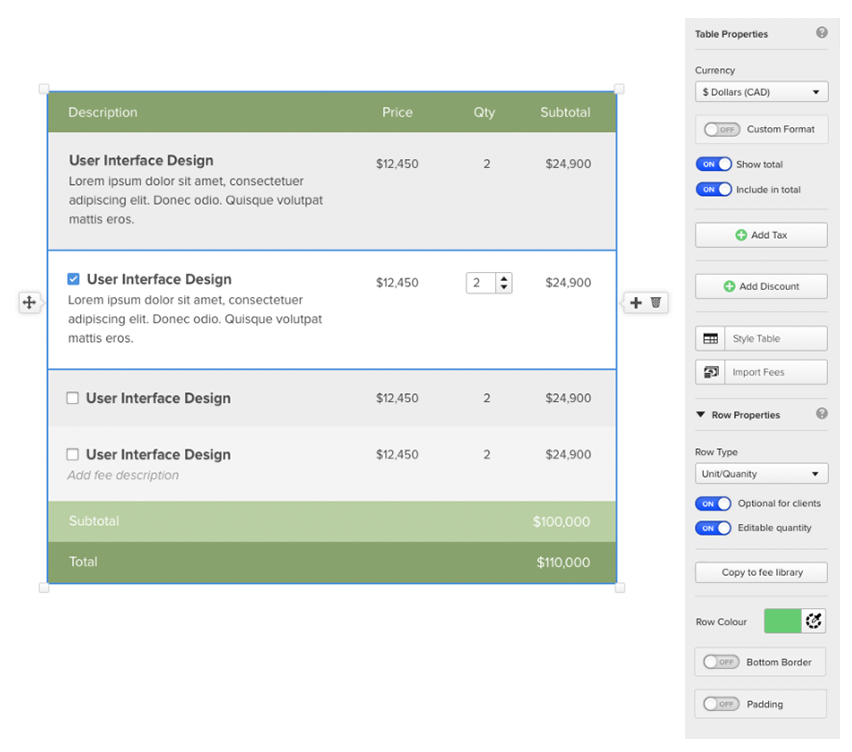Click the move row drag handle icon
The width and height of the screenshot is (852, 752).
pos(29,302)
